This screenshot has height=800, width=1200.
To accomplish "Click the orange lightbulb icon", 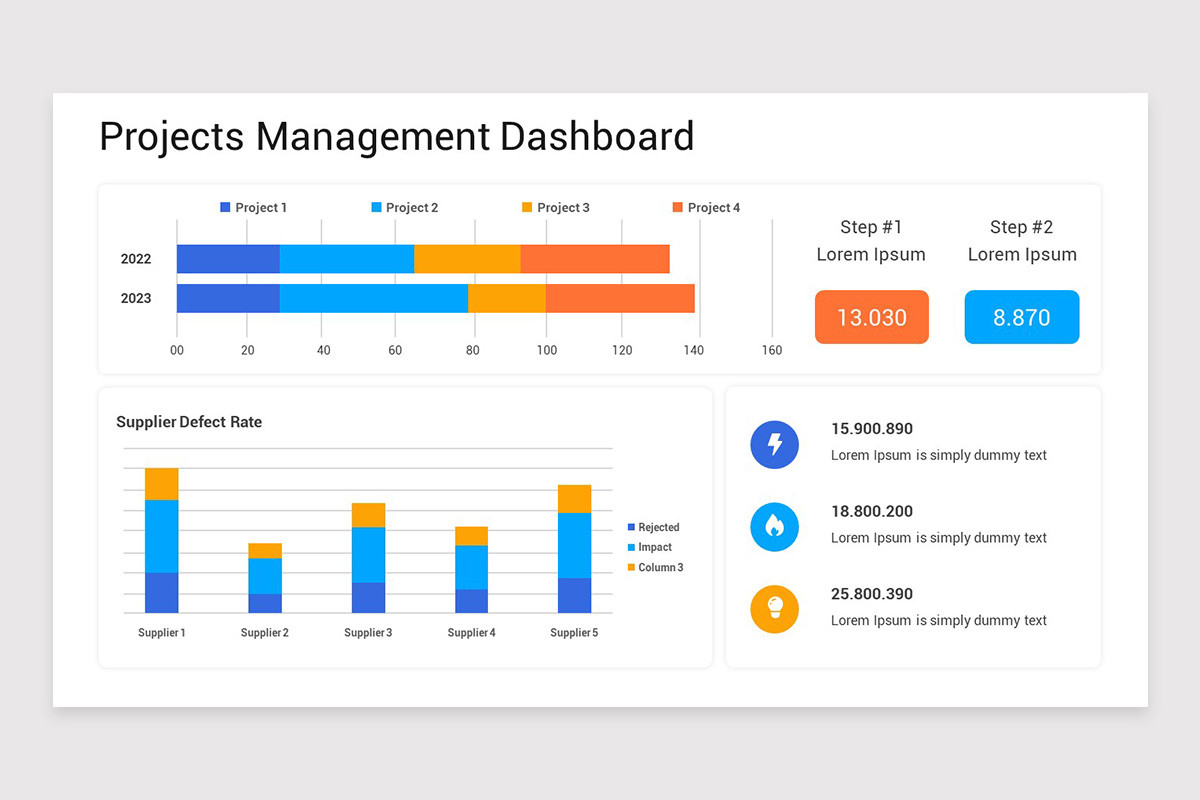I will click(774, 609).
